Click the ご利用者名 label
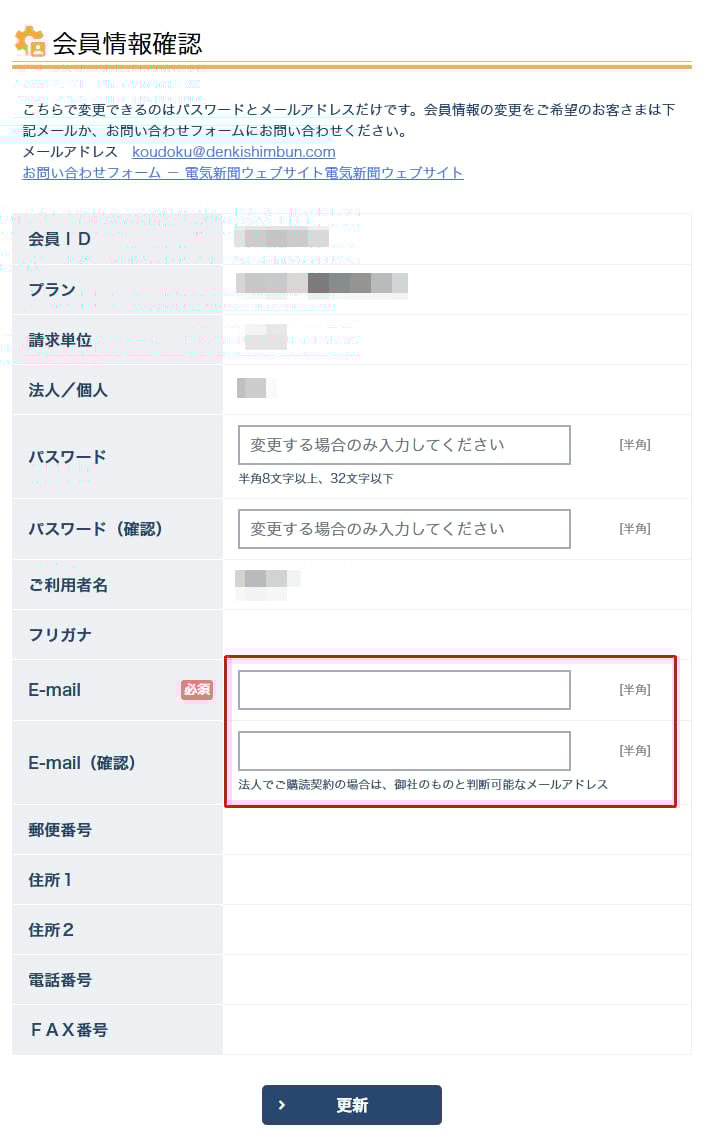 pyautogui.click(x=68, y=585)
